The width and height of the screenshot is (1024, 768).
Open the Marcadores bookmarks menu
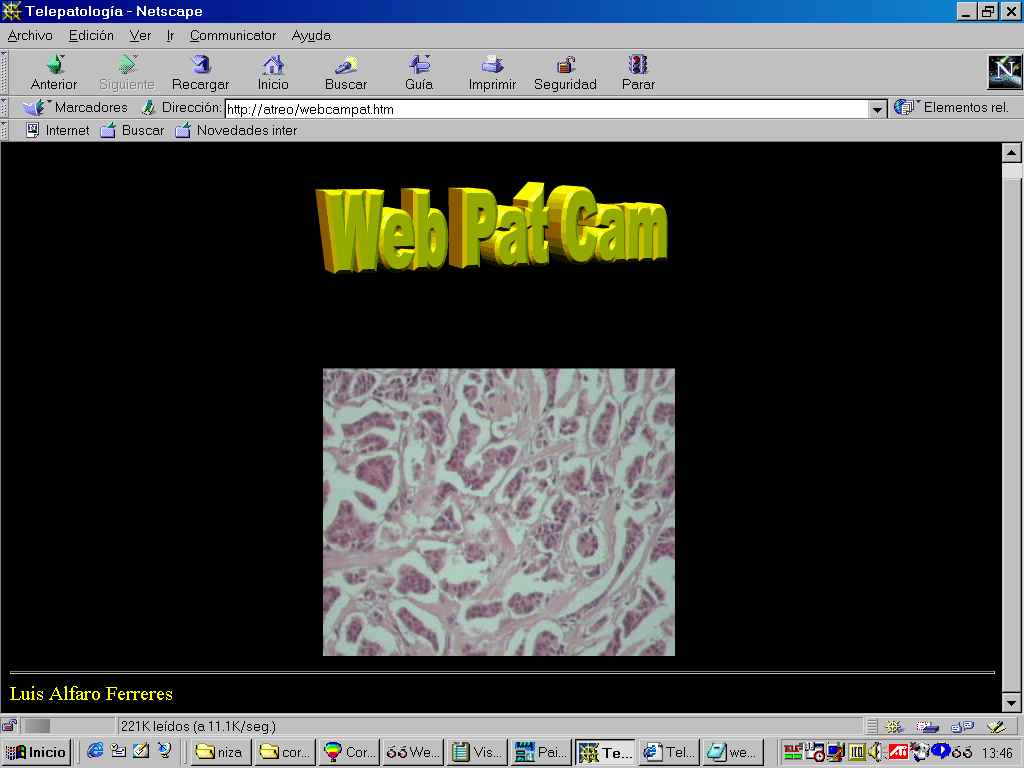point(78,107)
